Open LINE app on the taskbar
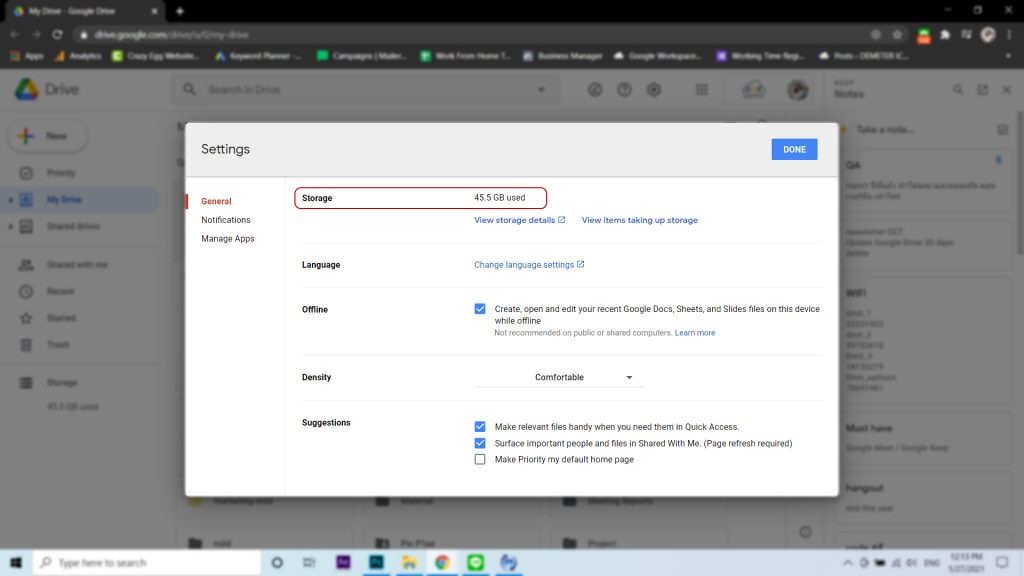 pos(475,562)
